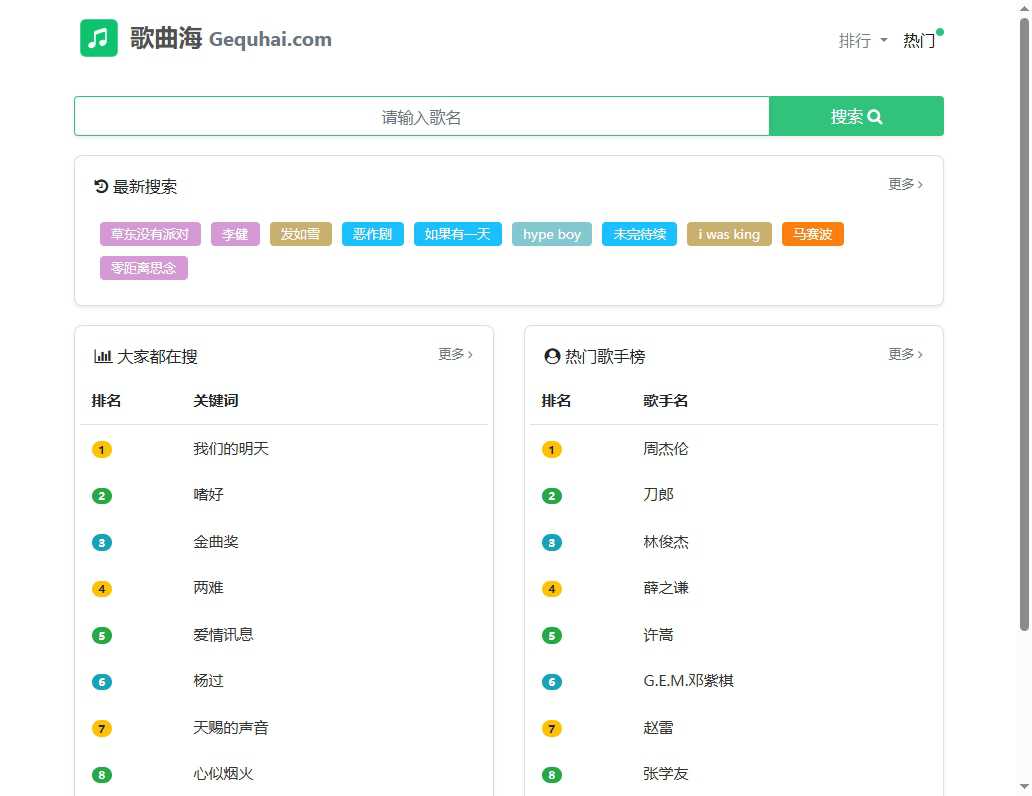
Task: Click the history icon beside 最新搜索
Action: pos(100,185)
